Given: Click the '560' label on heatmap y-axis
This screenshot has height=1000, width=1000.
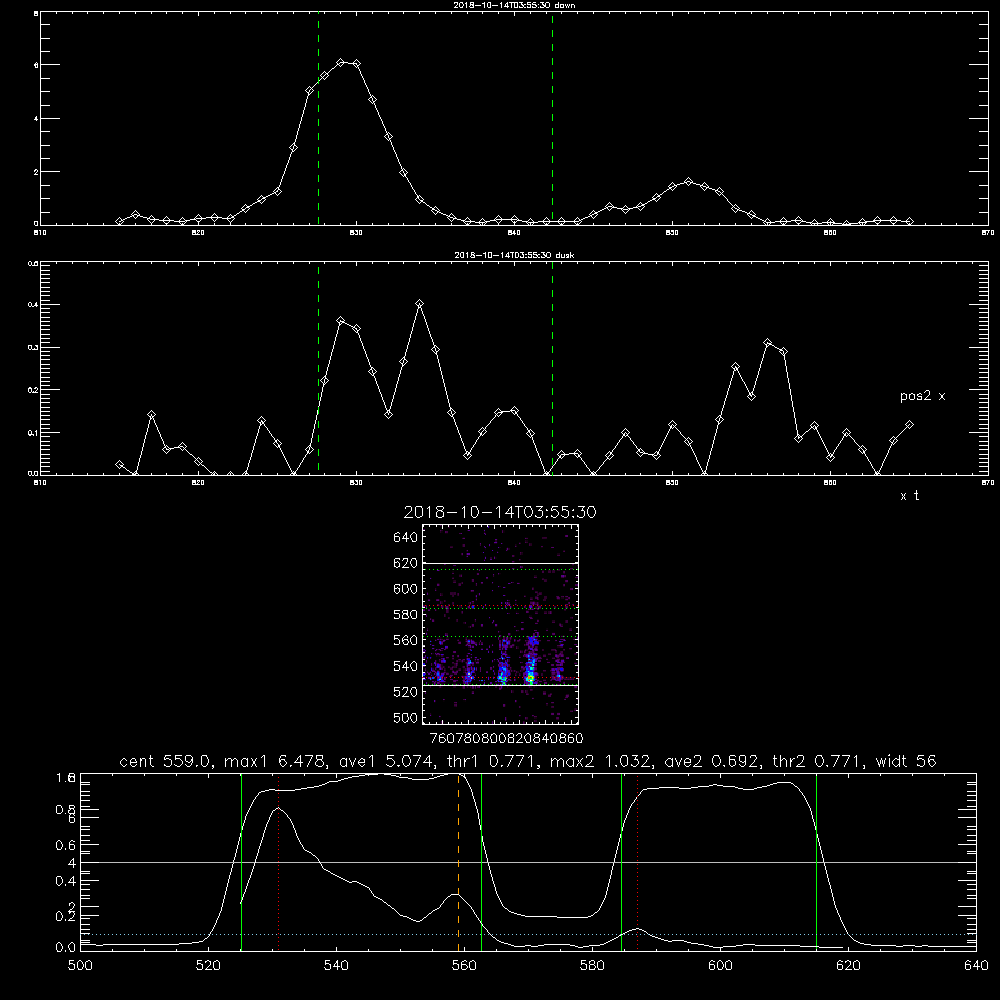Looking at the screenshot, I should click(405, 640).
